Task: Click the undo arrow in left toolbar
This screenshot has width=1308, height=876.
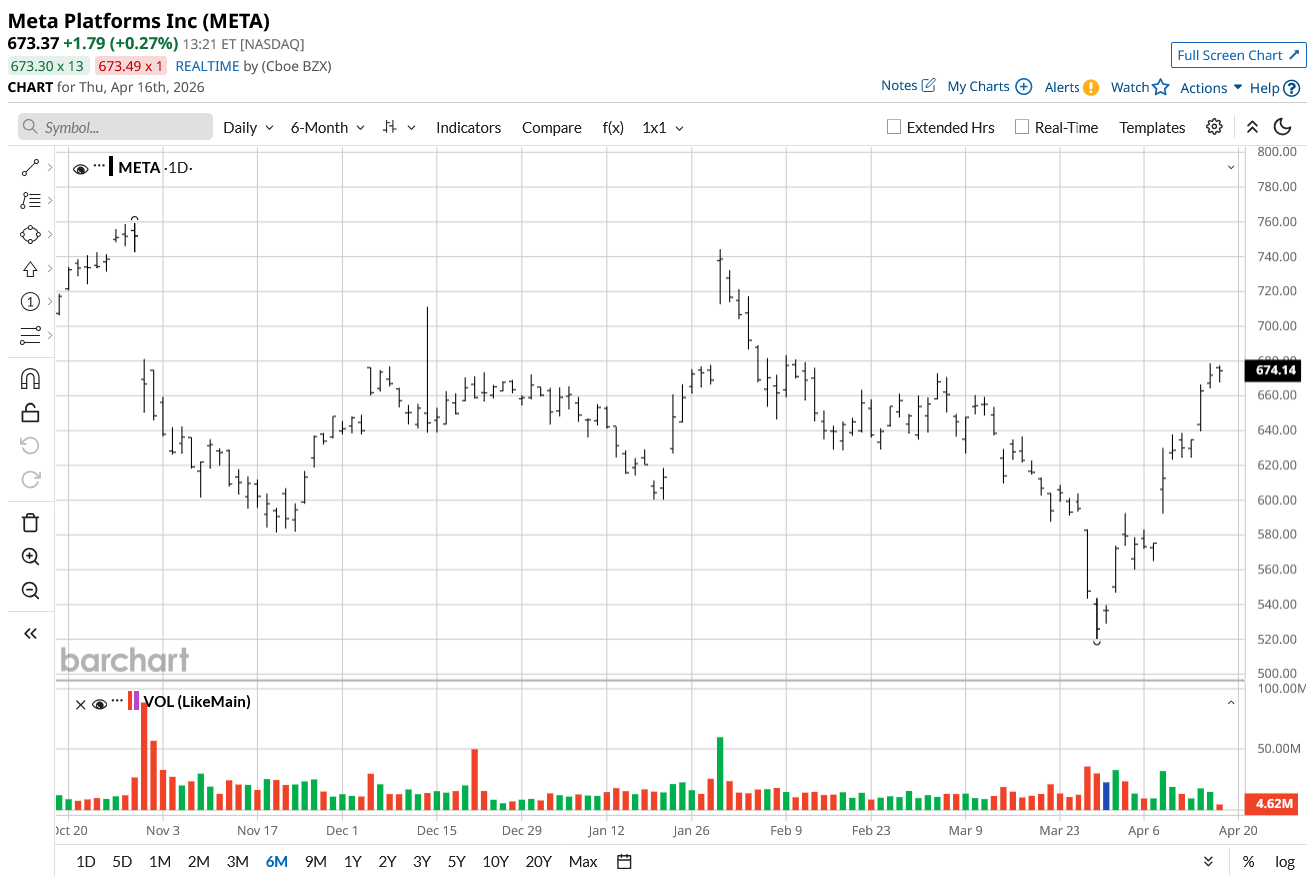Action: [30, 445]
